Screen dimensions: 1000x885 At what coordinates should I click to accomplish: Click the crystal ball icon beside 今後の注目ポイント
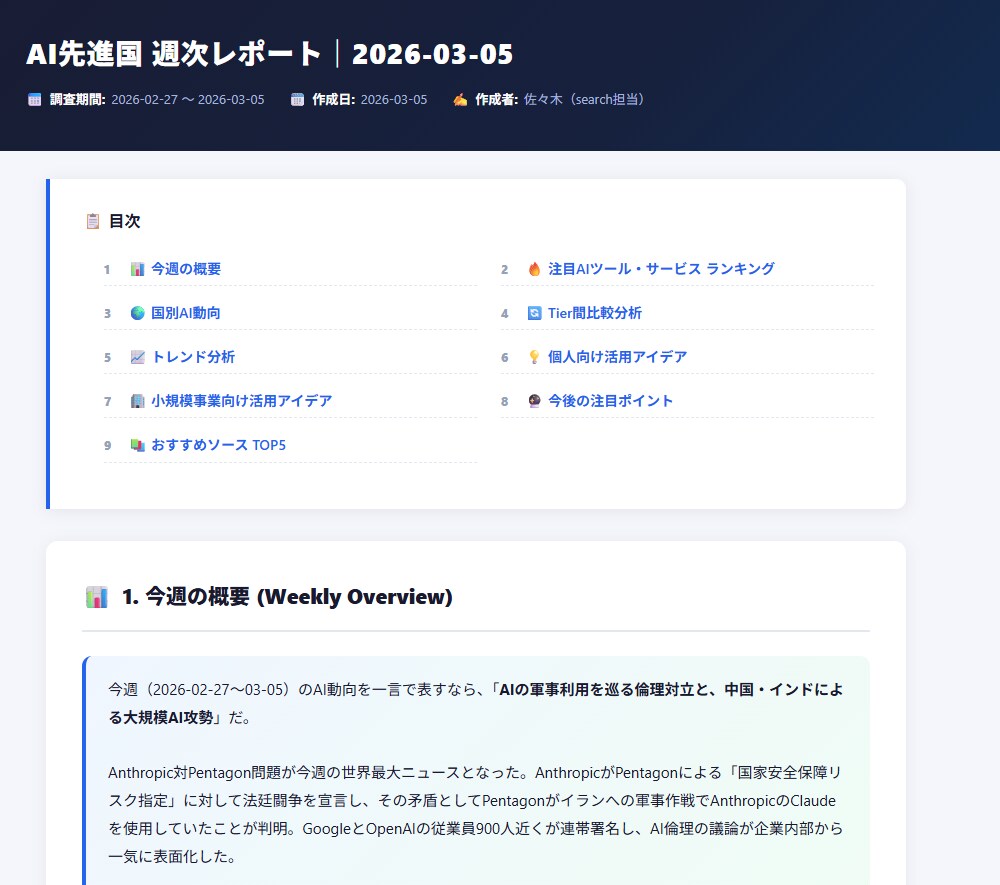tap(534, 401)
